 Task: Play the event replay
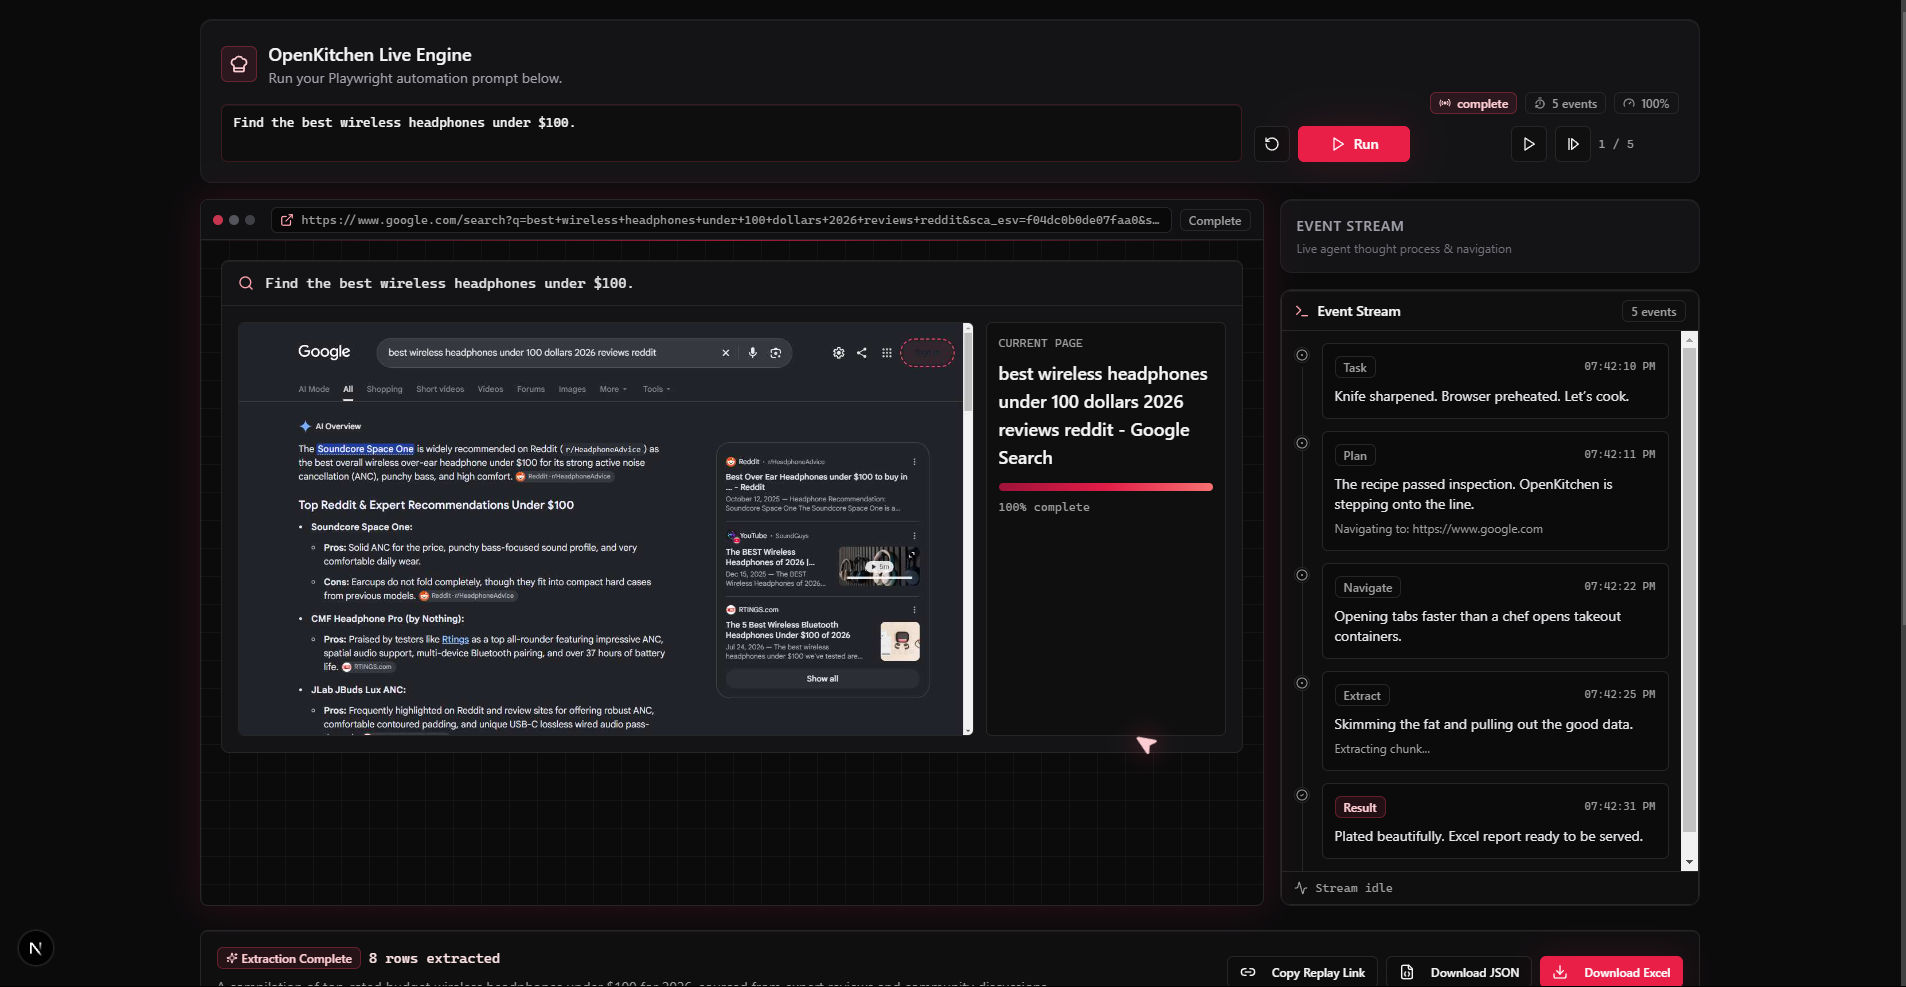tap(1528, 144)
